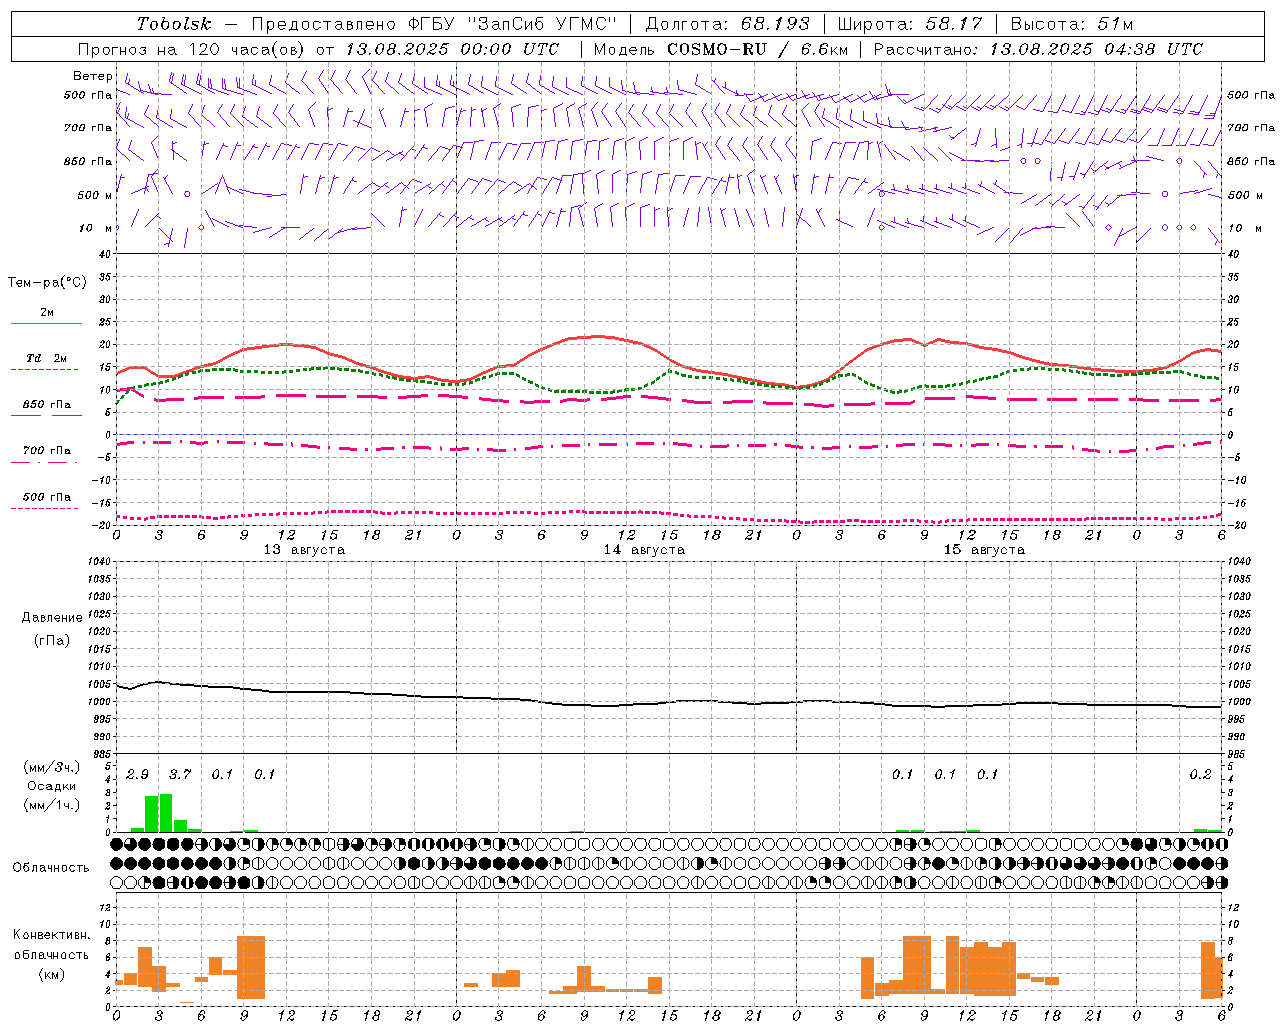This screenshot has width=1280, height=1024.
Task: Click the "Ветер" wind panel label
Action: [93, 76]
